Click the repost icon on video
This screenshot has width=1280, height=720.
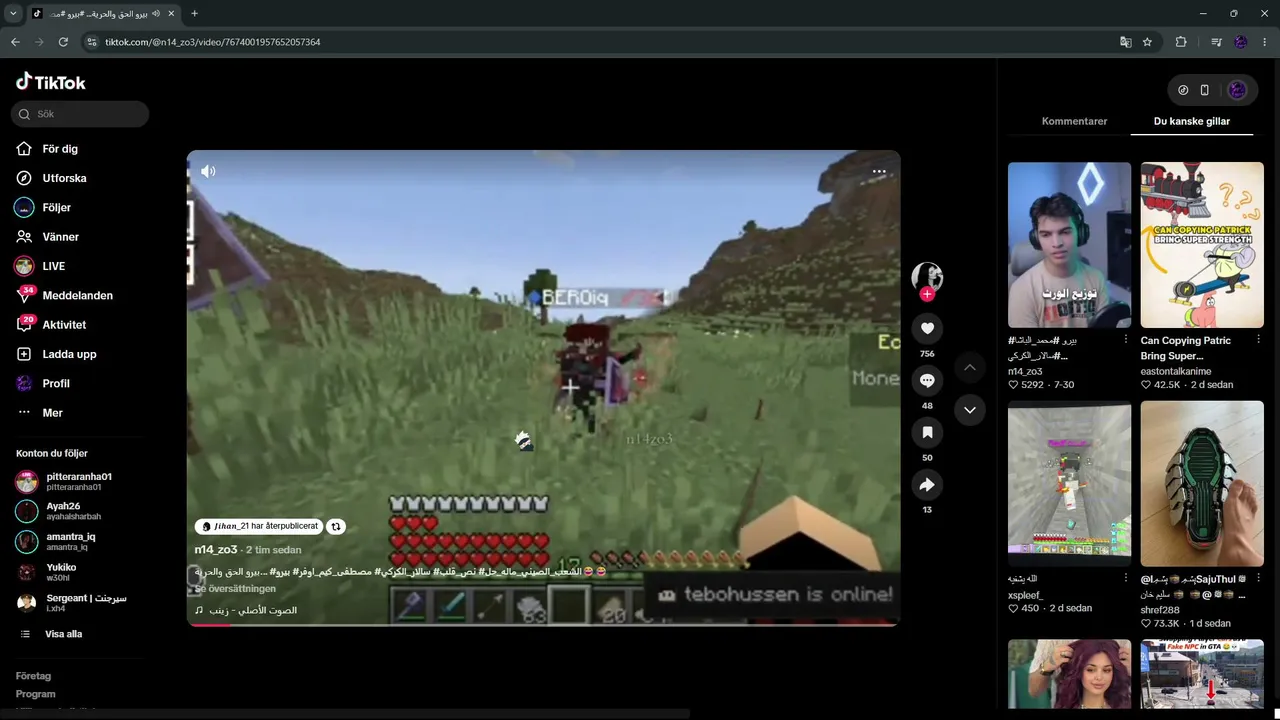pyautogui.click(x=336, y=526)
